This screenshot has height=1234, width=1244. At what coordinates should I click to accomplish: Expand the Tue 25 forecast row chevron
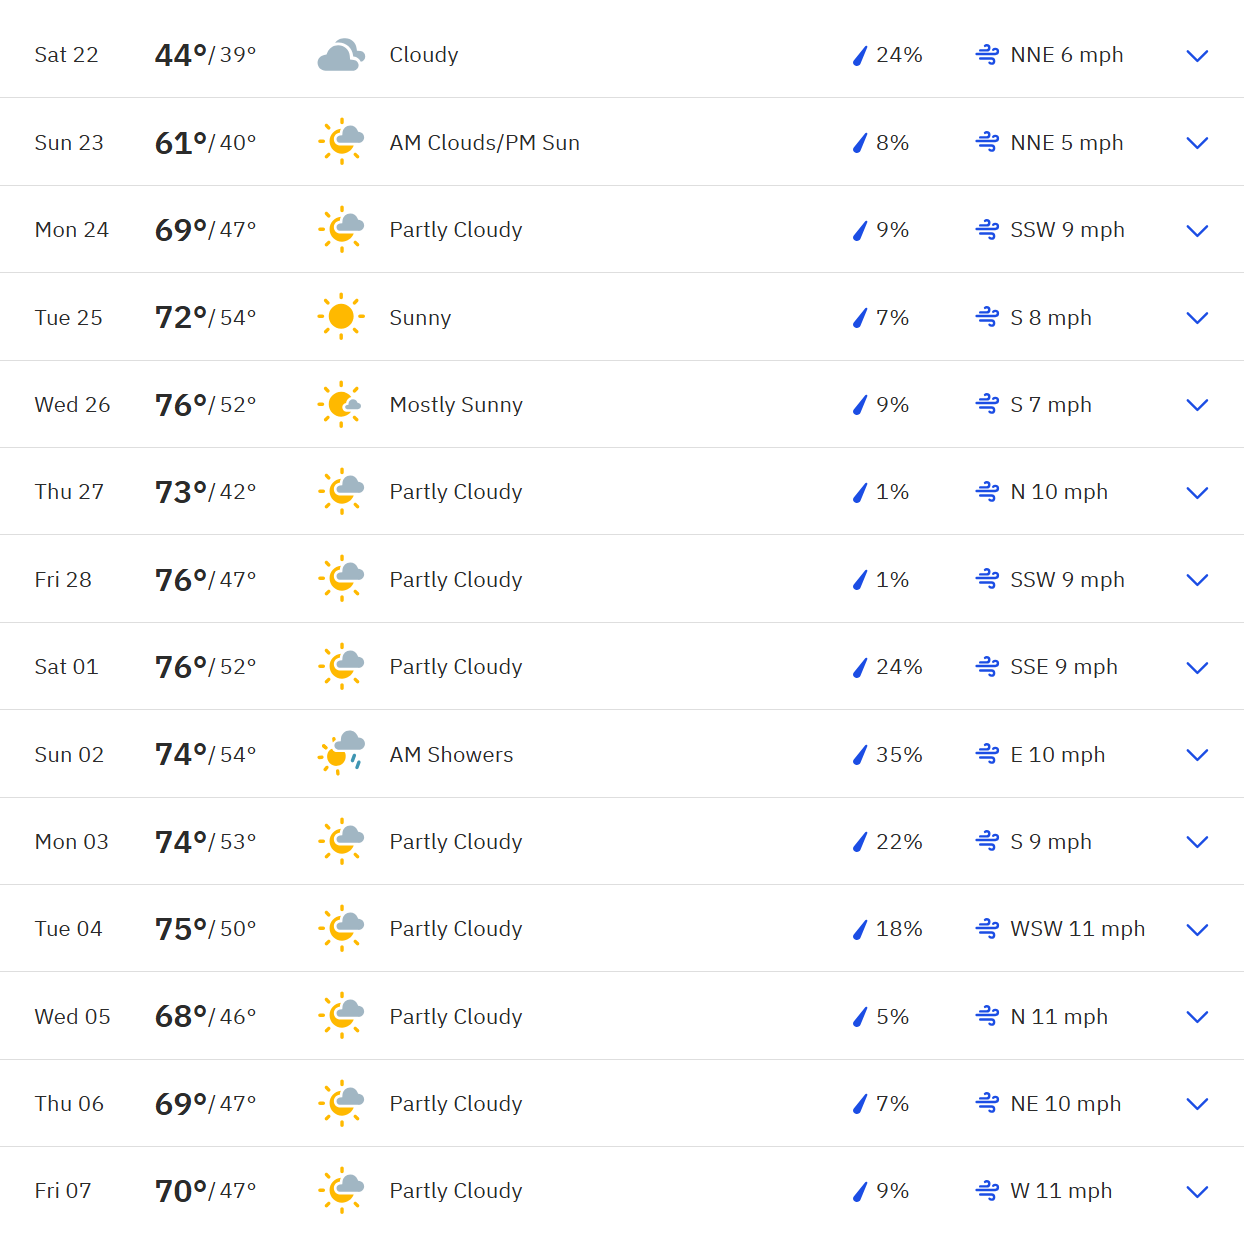pos(1197,318)
